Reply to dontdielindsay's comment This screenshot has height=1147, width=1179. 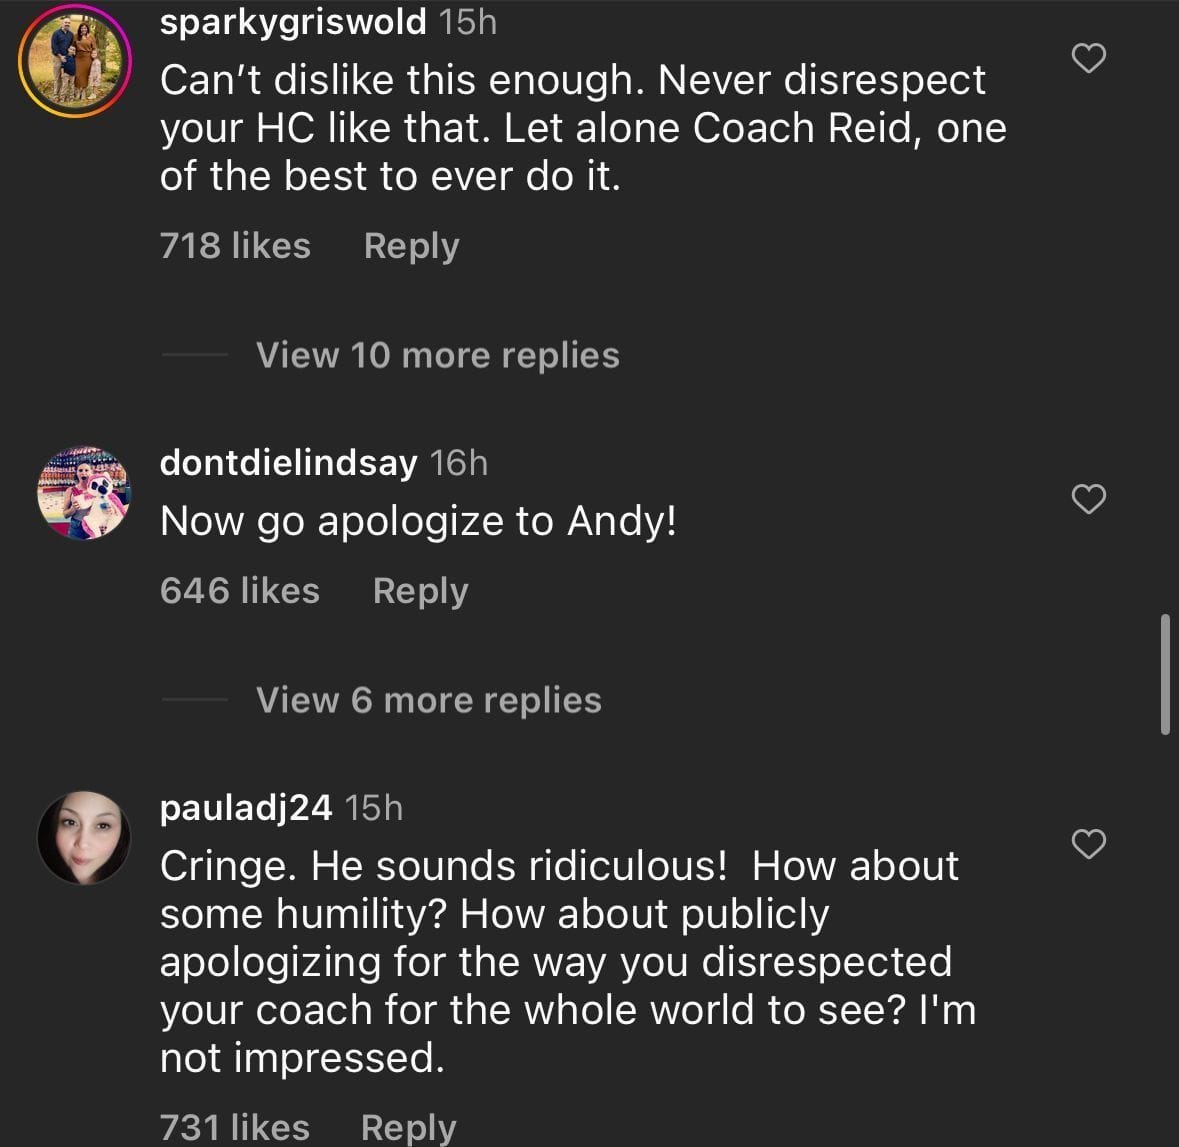click(420, 591)
